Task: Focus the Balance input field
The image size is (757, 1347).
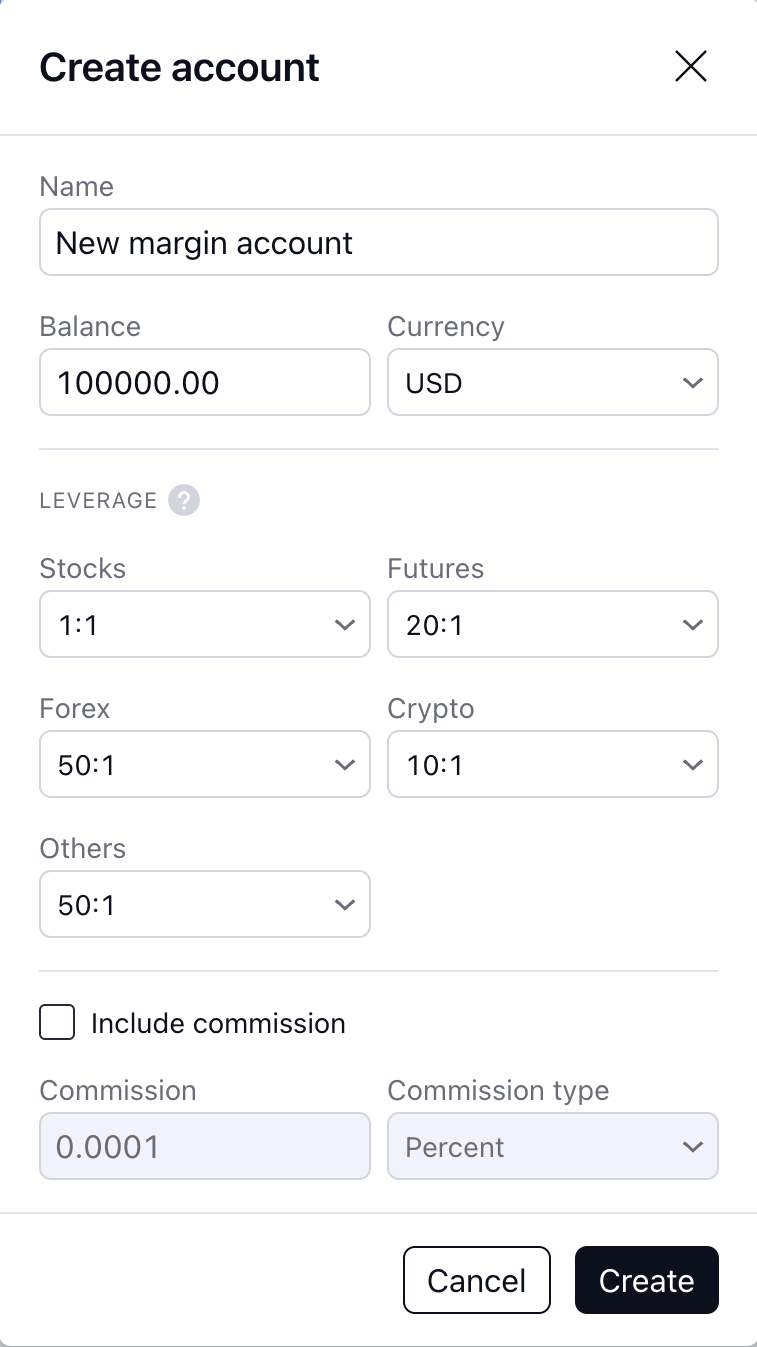Action: 204,382
